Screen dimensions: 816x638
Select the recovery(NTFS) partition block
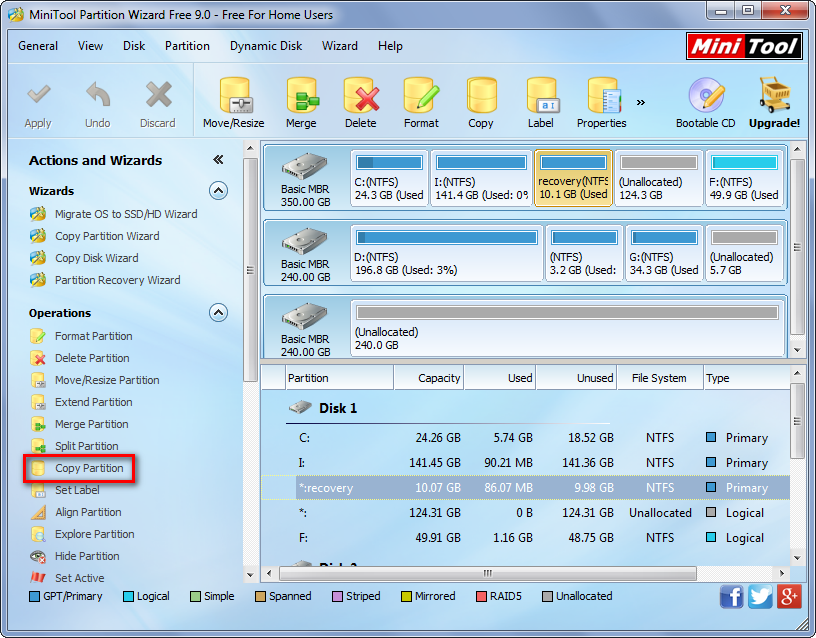[x=573, y=178]
